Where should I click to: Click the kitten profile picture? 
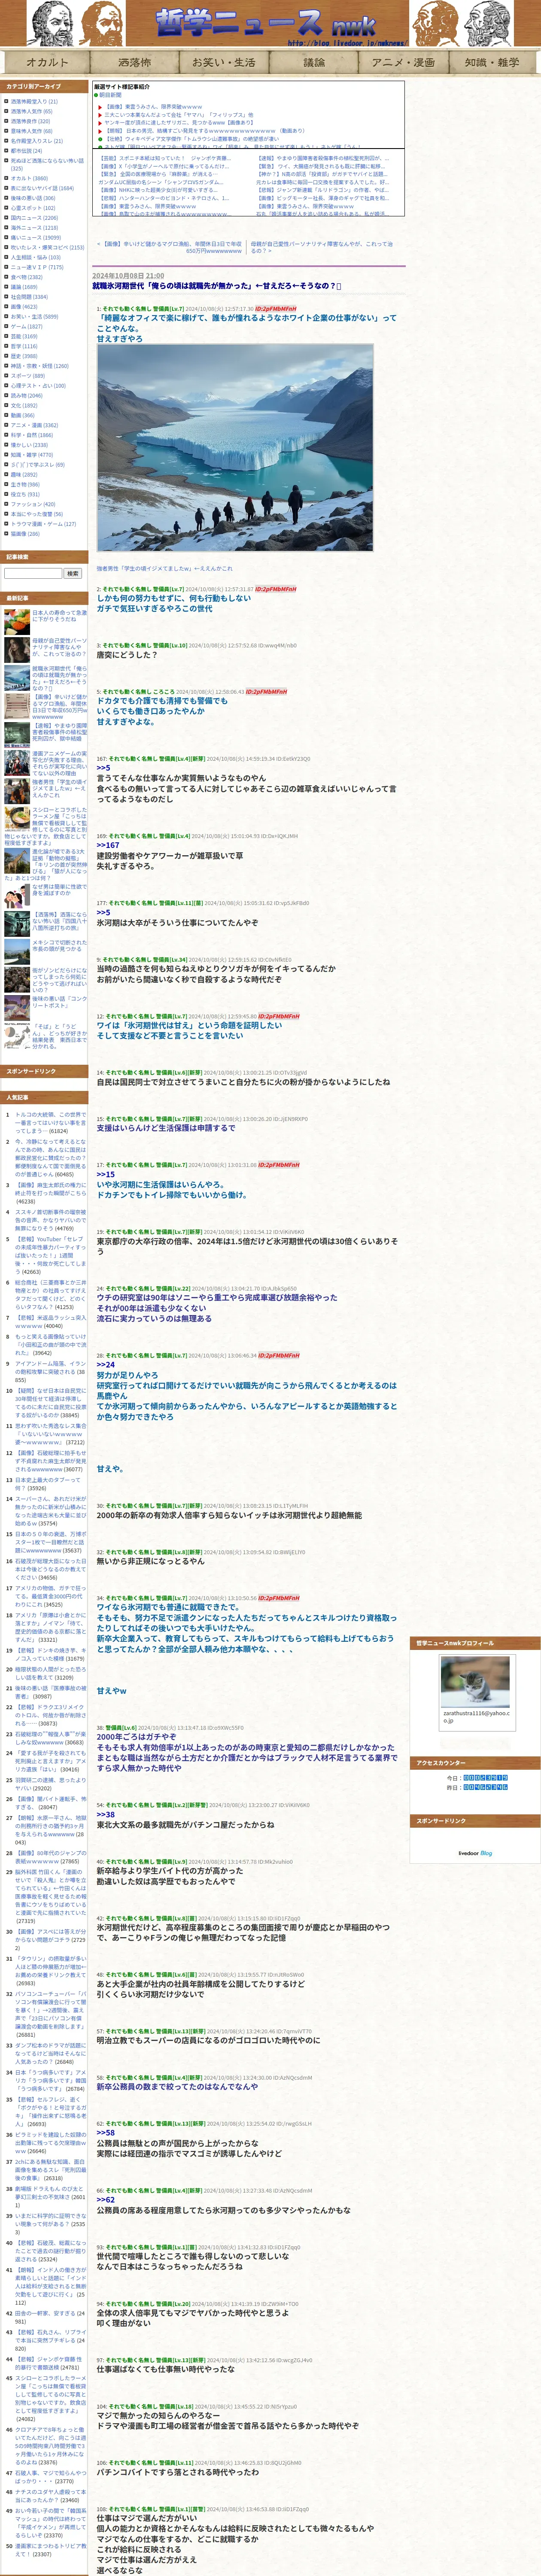(x=474, y=1682)
